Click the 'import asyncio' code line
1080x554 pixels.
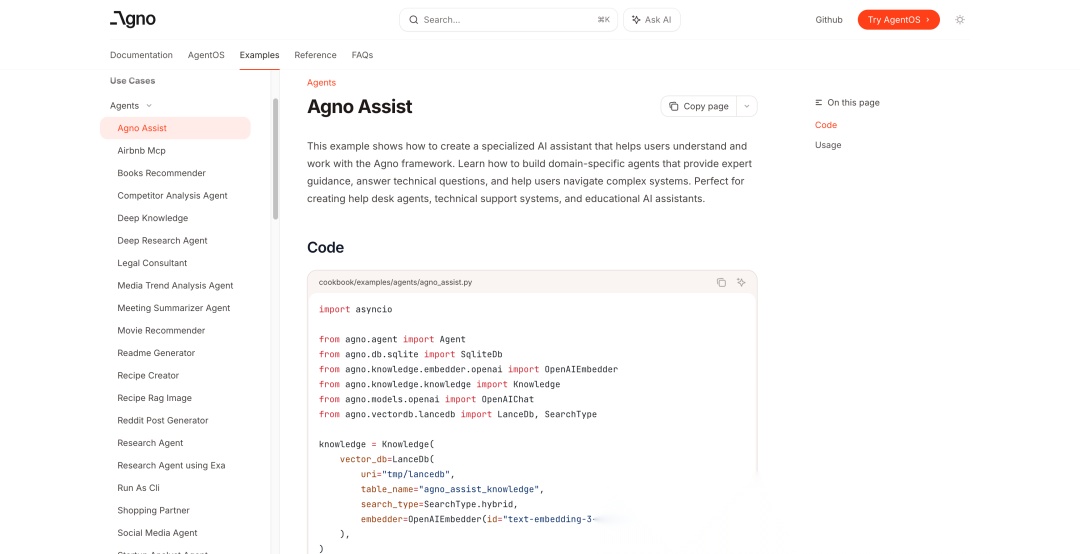(x=355, y=309)
